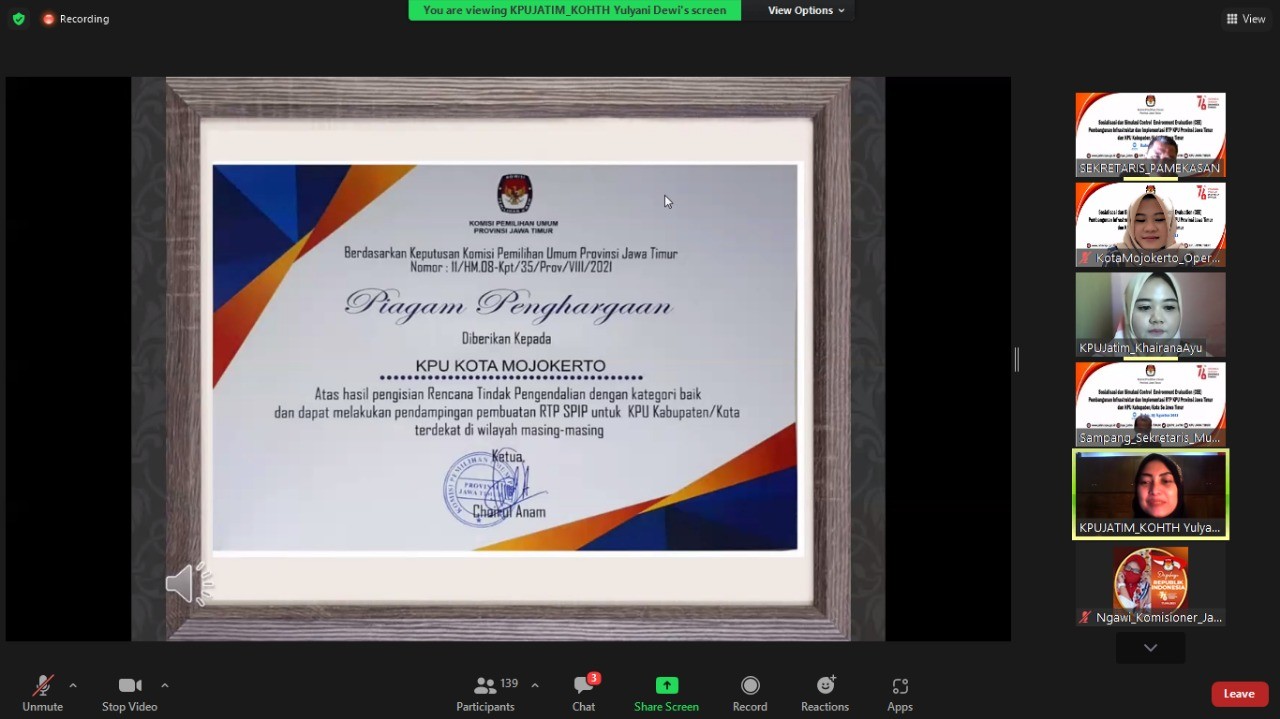Click the panel divider resize handle
Viewport: 1280px width, 719px height.
(1016, 359)
